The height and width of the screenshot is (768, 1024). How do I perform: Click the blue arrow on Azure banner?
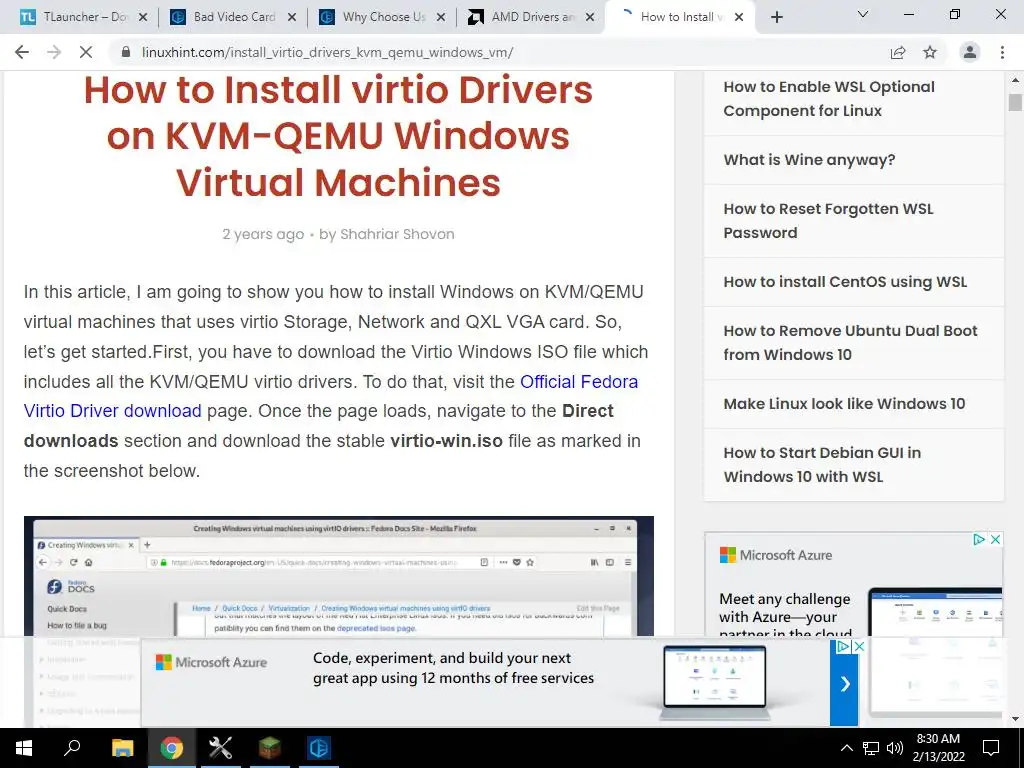[x=844, y=684]
